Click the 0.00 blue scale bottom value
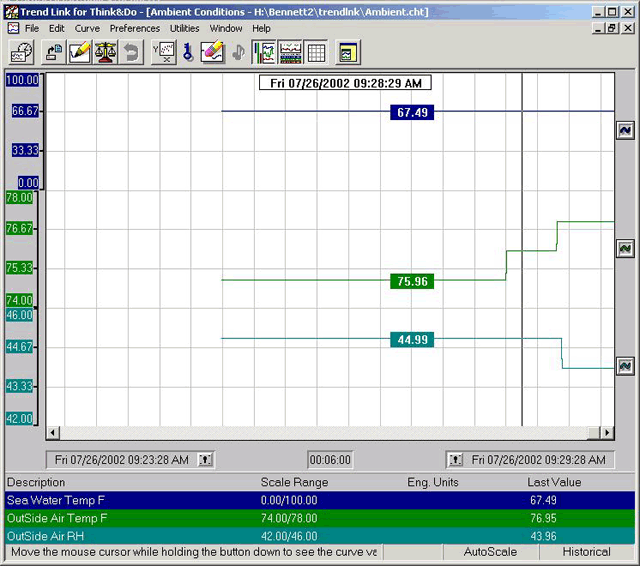The width and height of the screenshot is (640, 566). pyautogui.click(x=28, y=182)
